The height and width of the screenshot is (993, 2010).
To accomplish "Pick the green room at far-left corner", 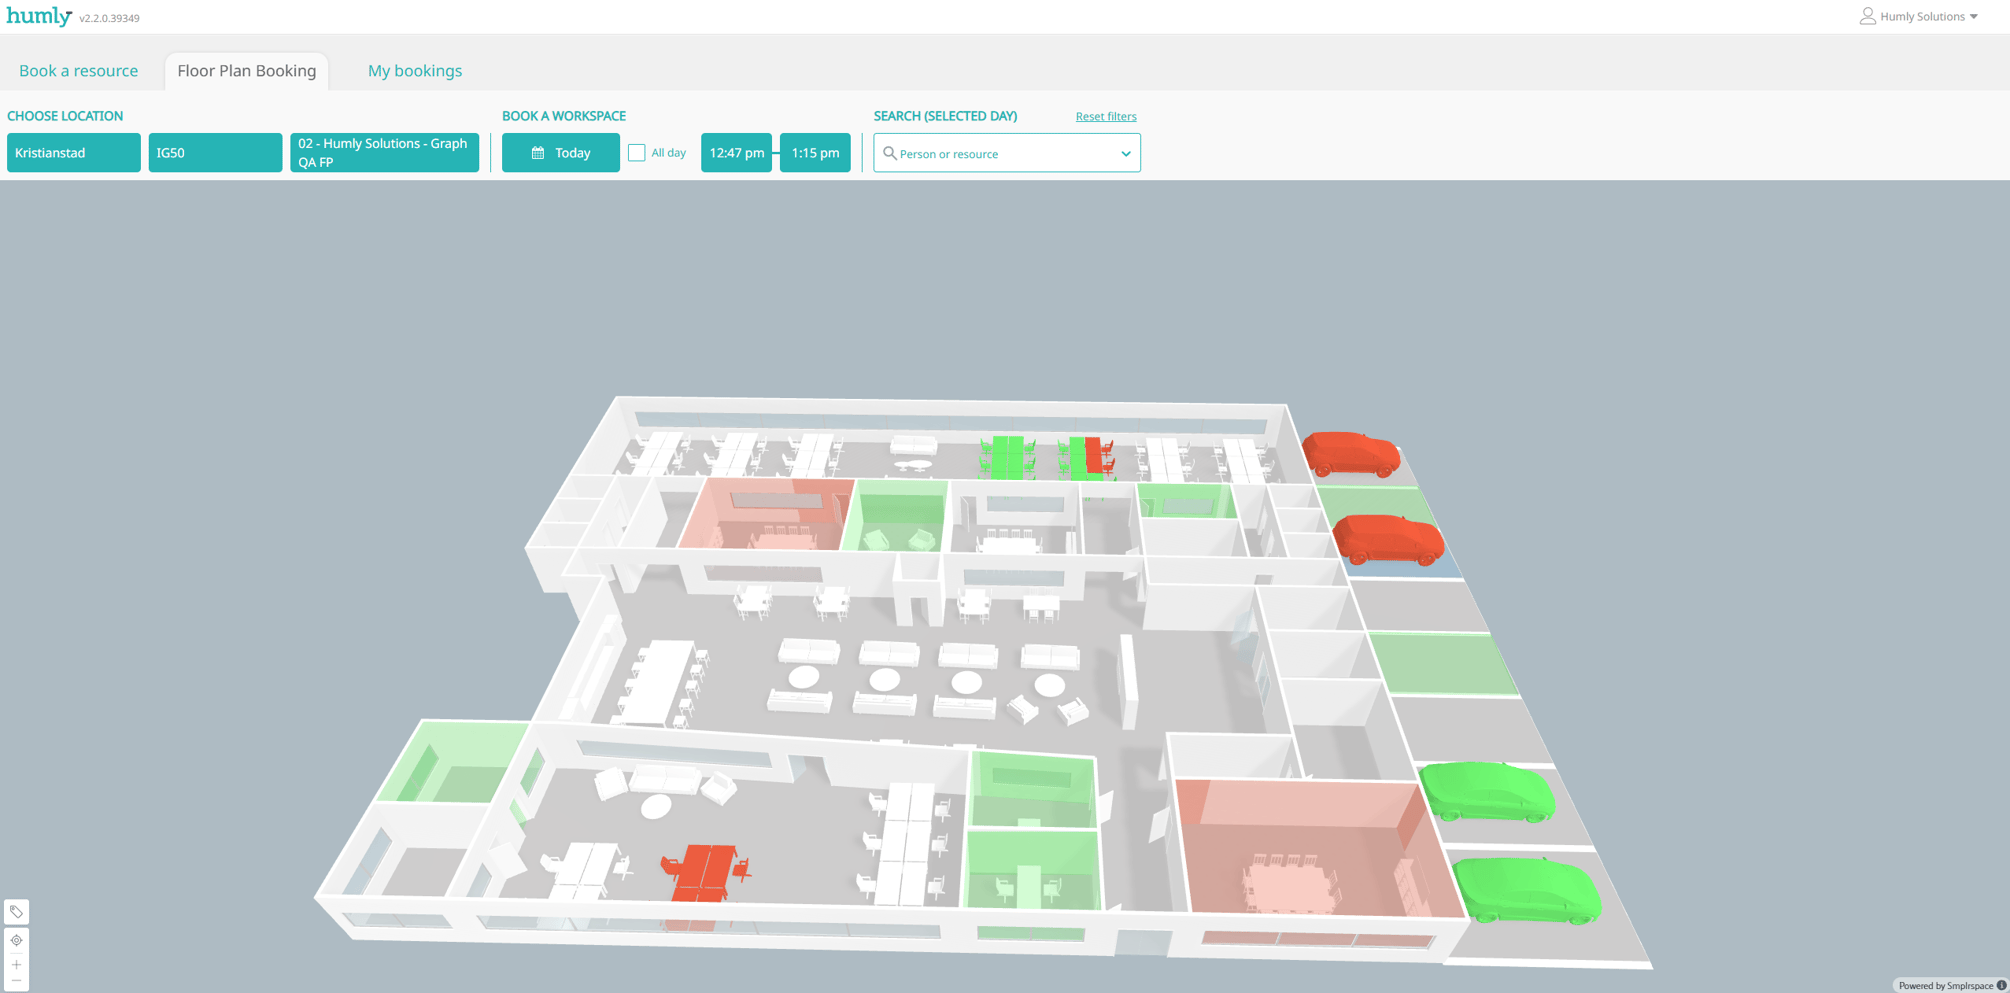I will coord(452,762).
